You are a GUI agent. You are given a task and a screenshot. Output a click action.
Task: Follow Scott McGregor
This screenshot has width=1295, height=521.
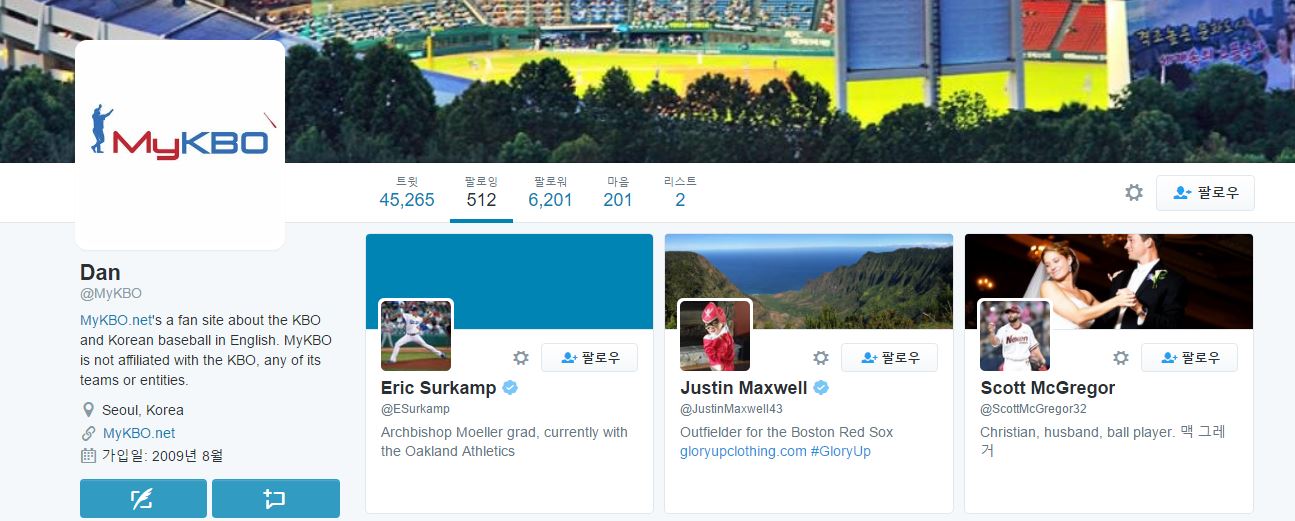point(1189,358)
